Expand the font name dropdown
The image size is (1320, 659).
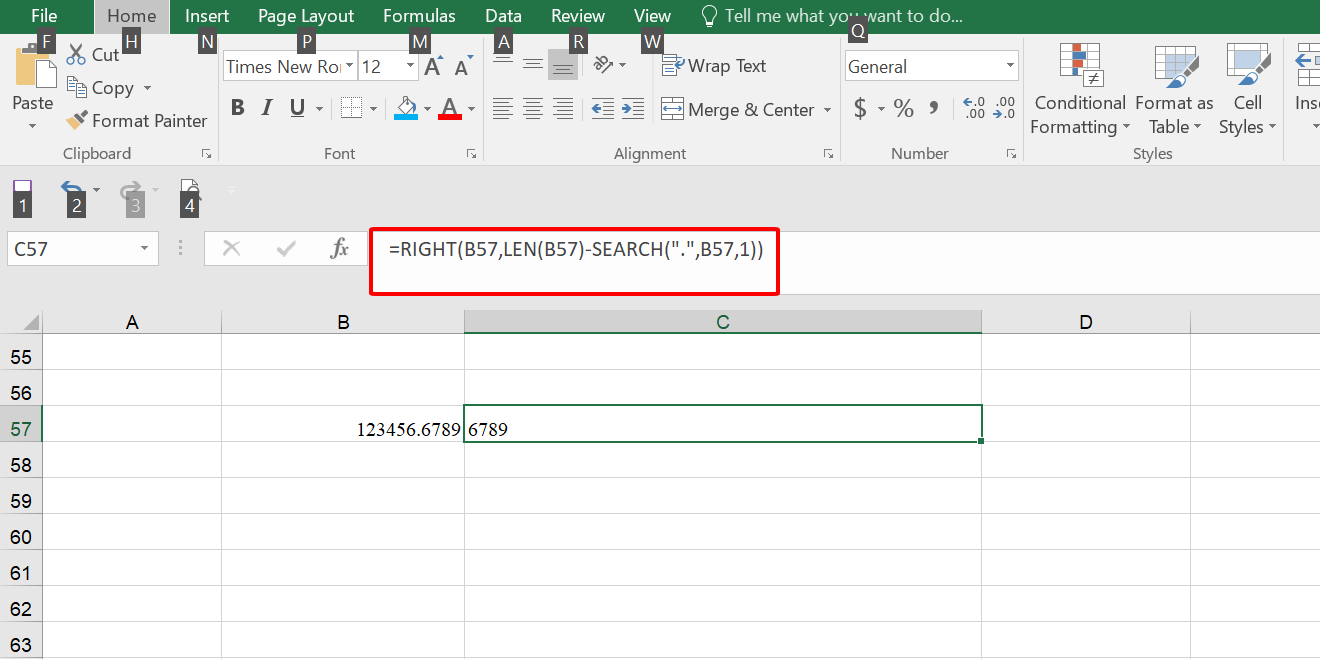click(x=350, y=66)
